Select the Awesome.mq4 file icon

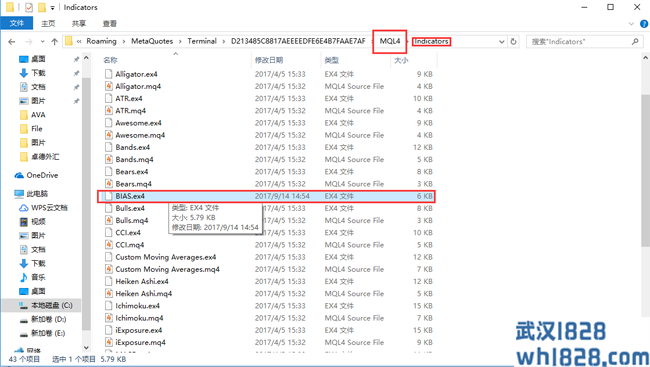108,135
